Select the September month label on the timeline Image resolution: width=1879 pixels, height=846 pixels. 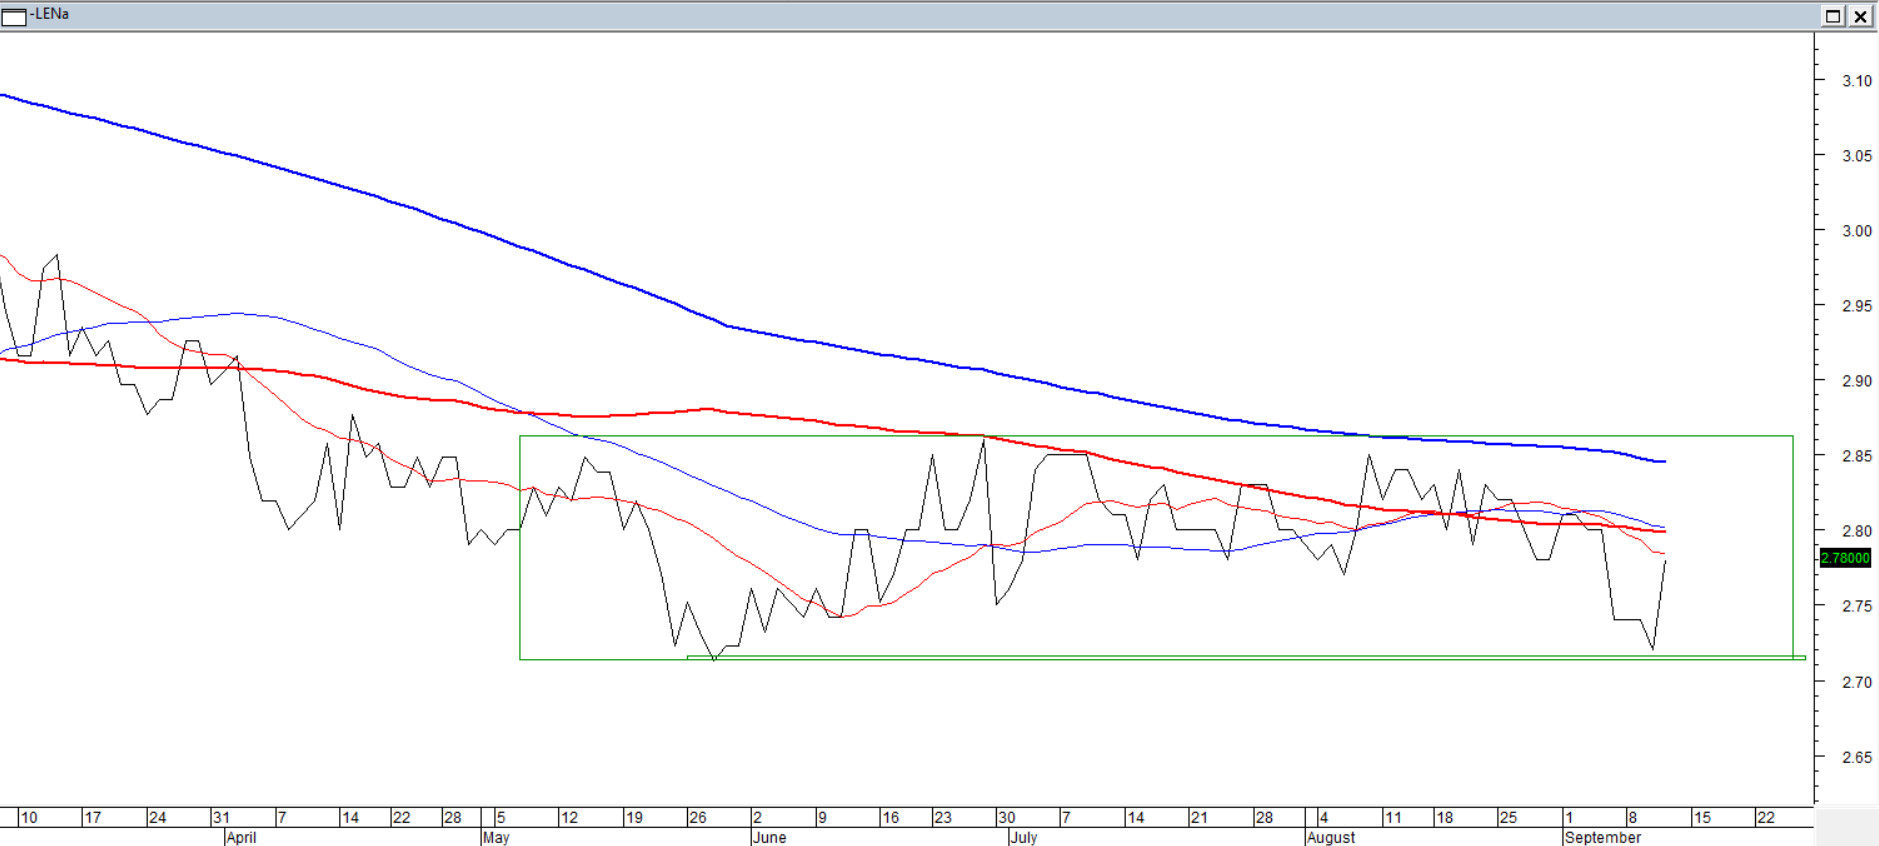[1602, 837]
